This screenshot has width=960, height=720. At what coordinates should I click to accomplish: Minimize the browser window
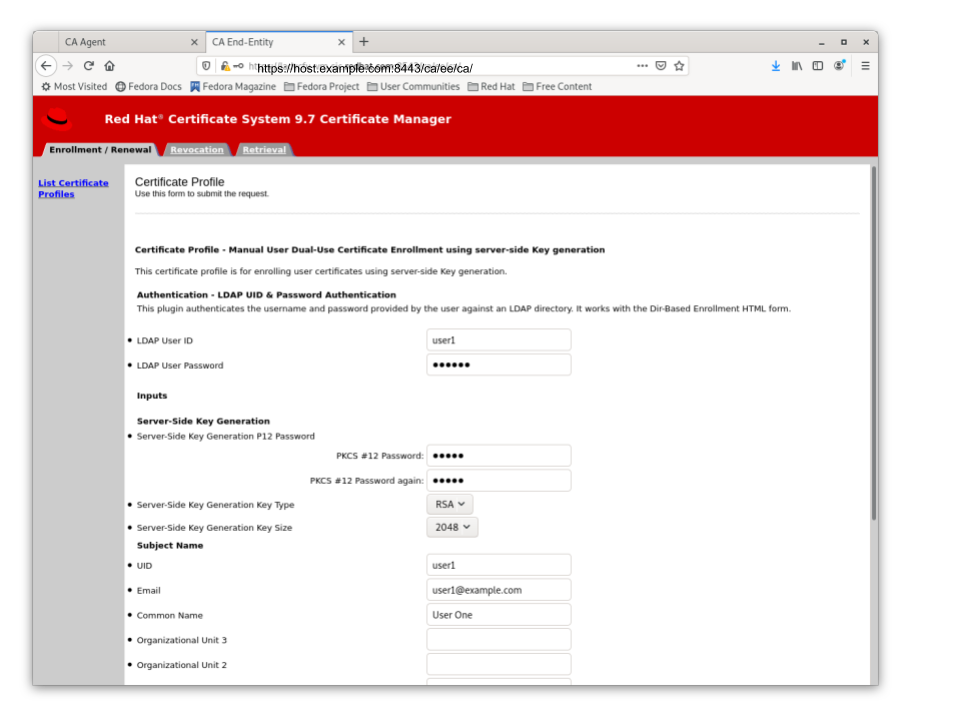point(822,42)
